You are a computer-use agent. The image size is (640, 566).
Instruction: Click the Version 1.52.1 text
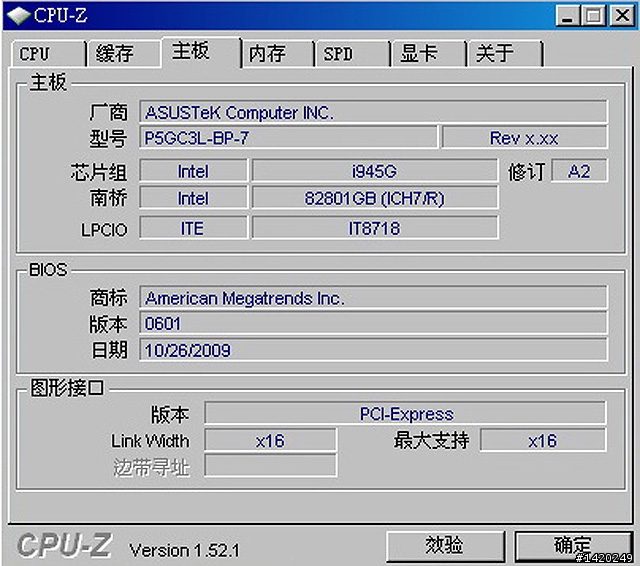(x=184, y=550)
